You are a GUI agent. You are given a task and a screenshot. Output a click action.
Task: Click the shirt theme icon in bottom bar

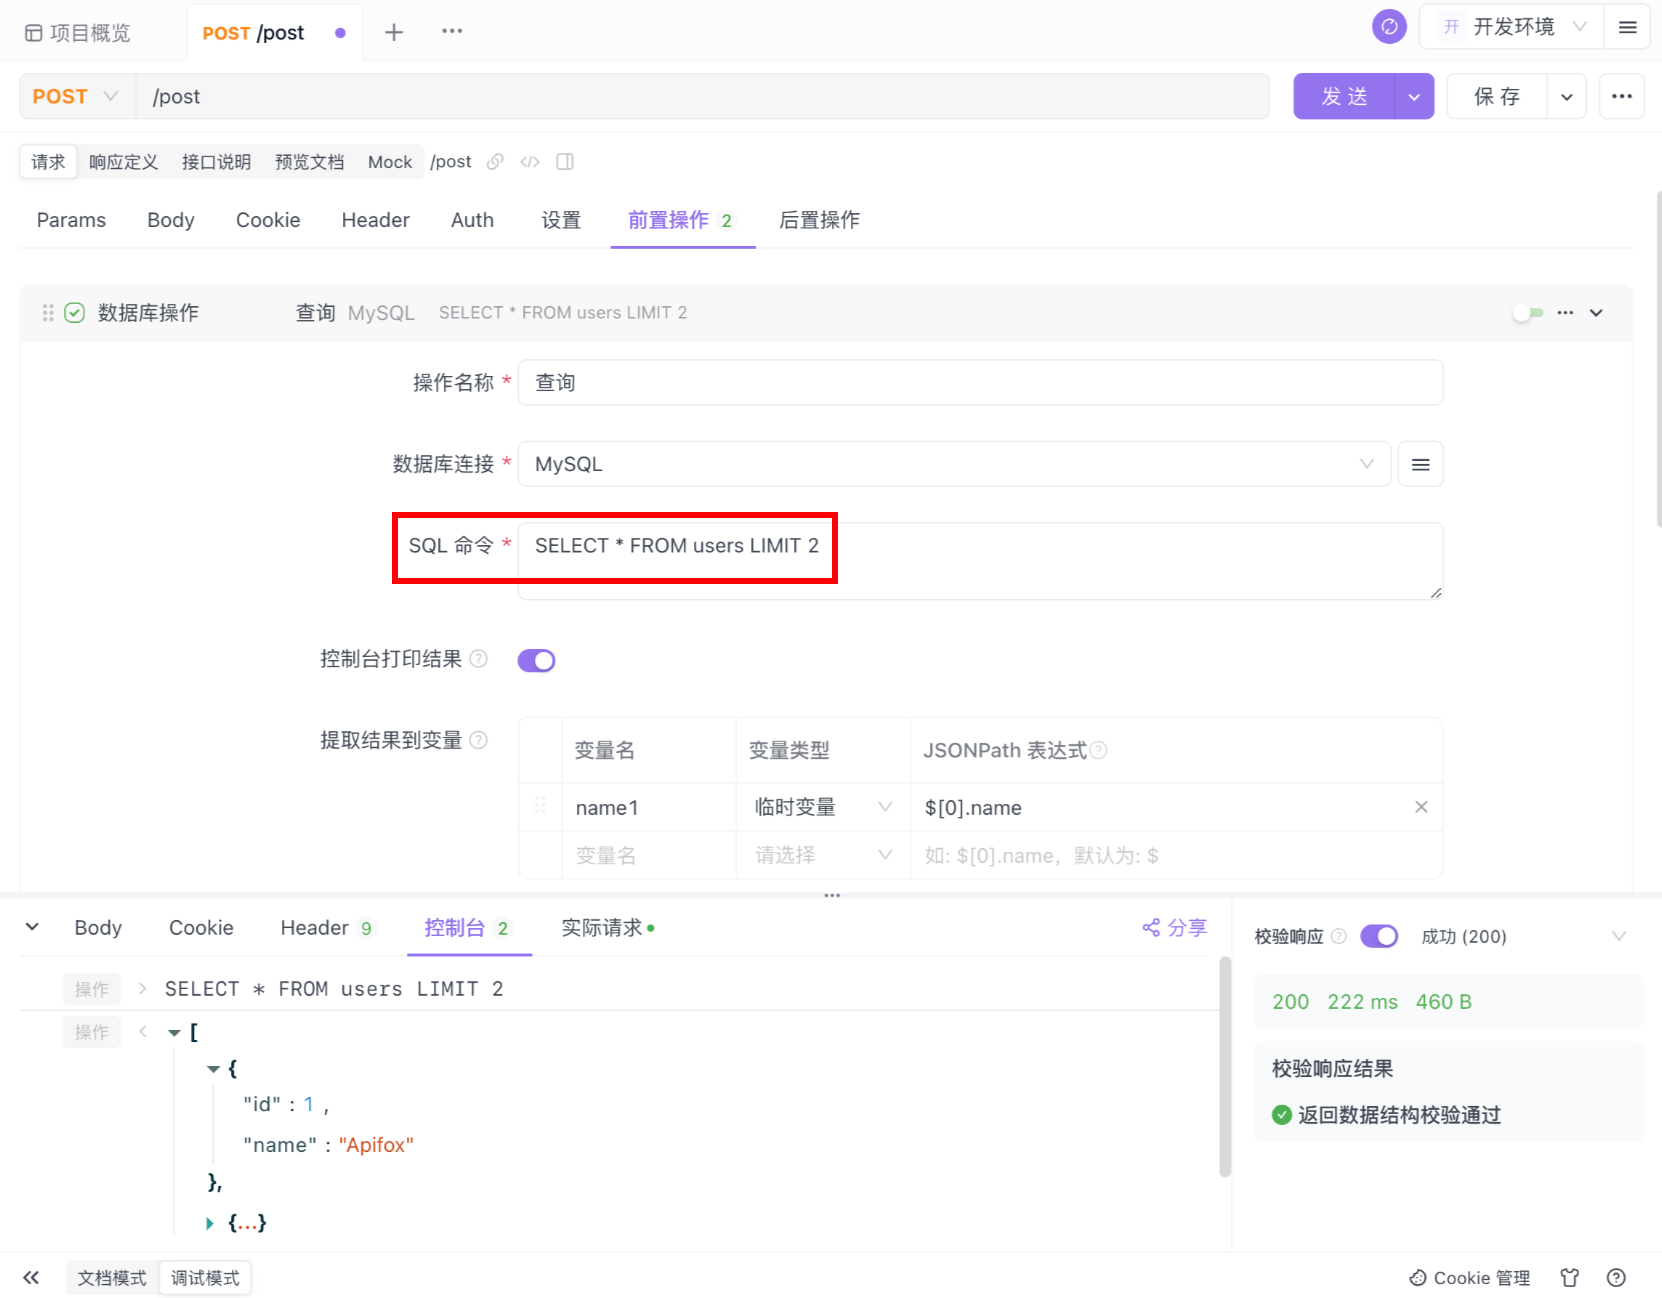click(x=1570, y=1278)
